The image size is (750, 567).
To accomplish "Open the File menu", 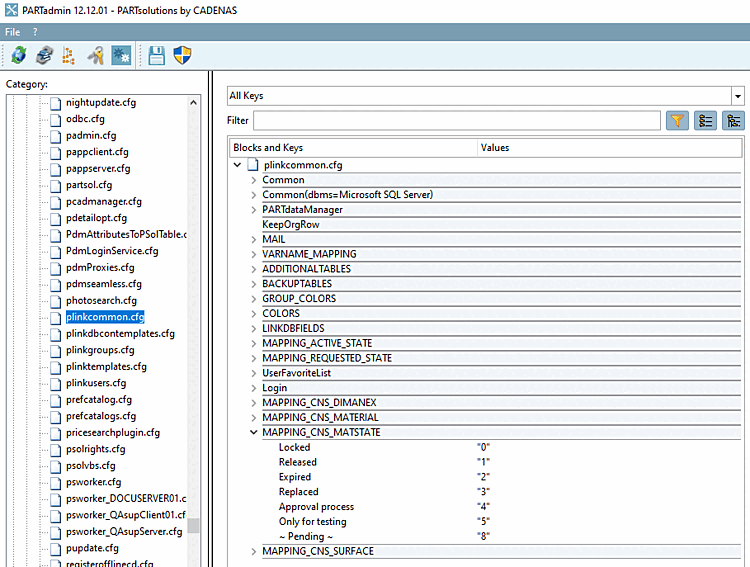I will tap(12, 32).
